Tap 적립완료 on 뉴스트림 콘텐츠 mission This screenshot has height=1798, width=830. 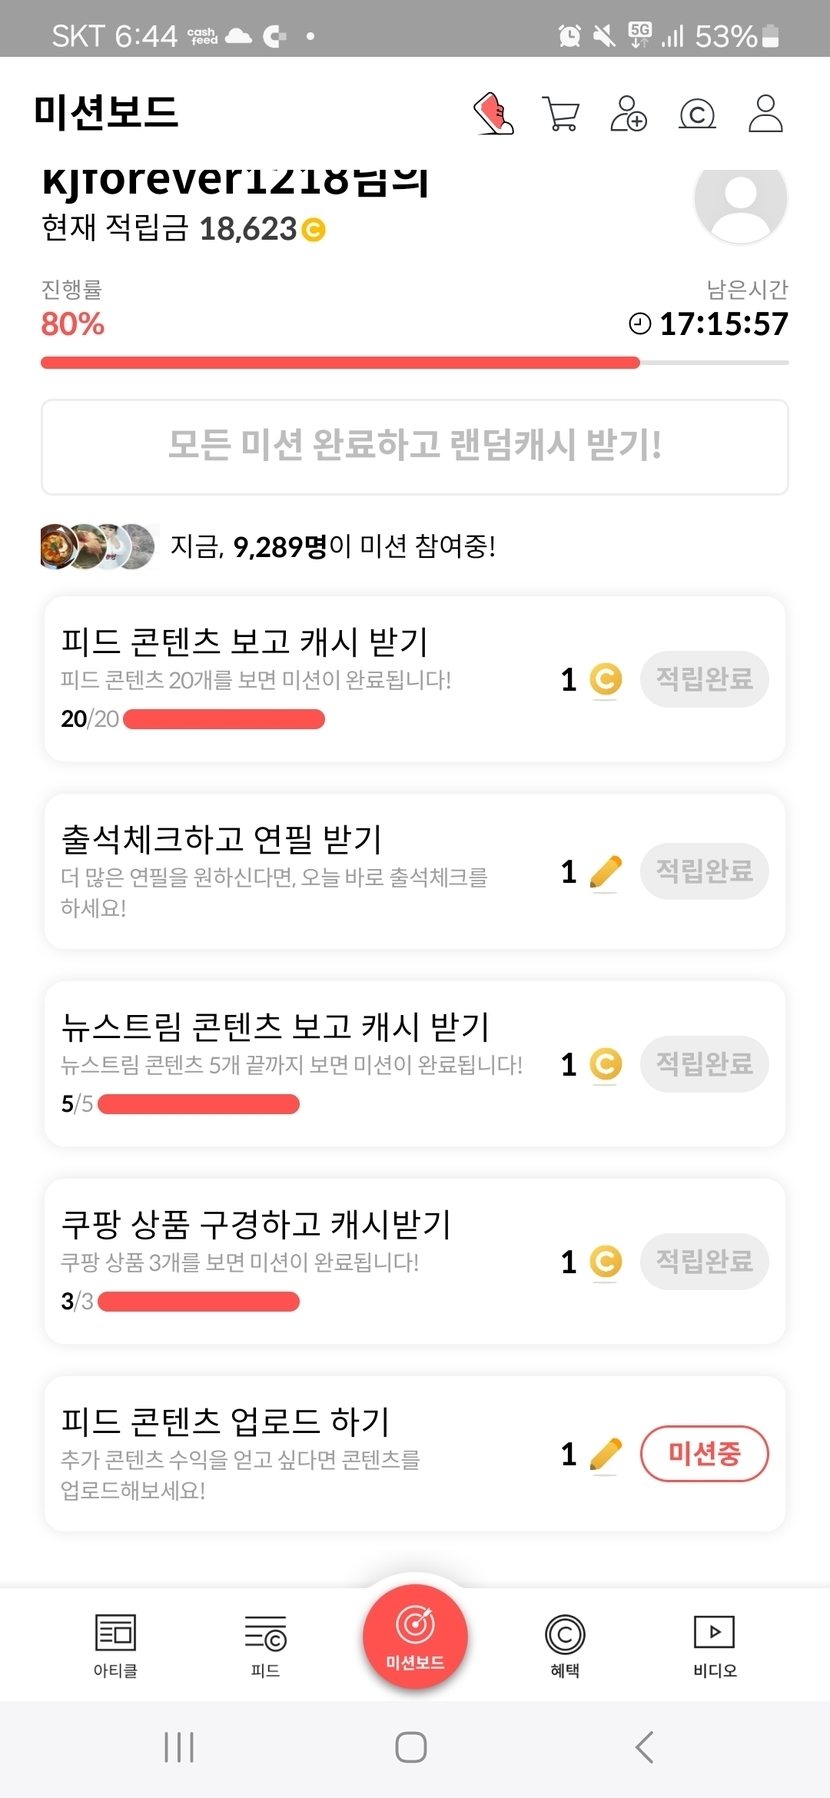pos(704,1063)
